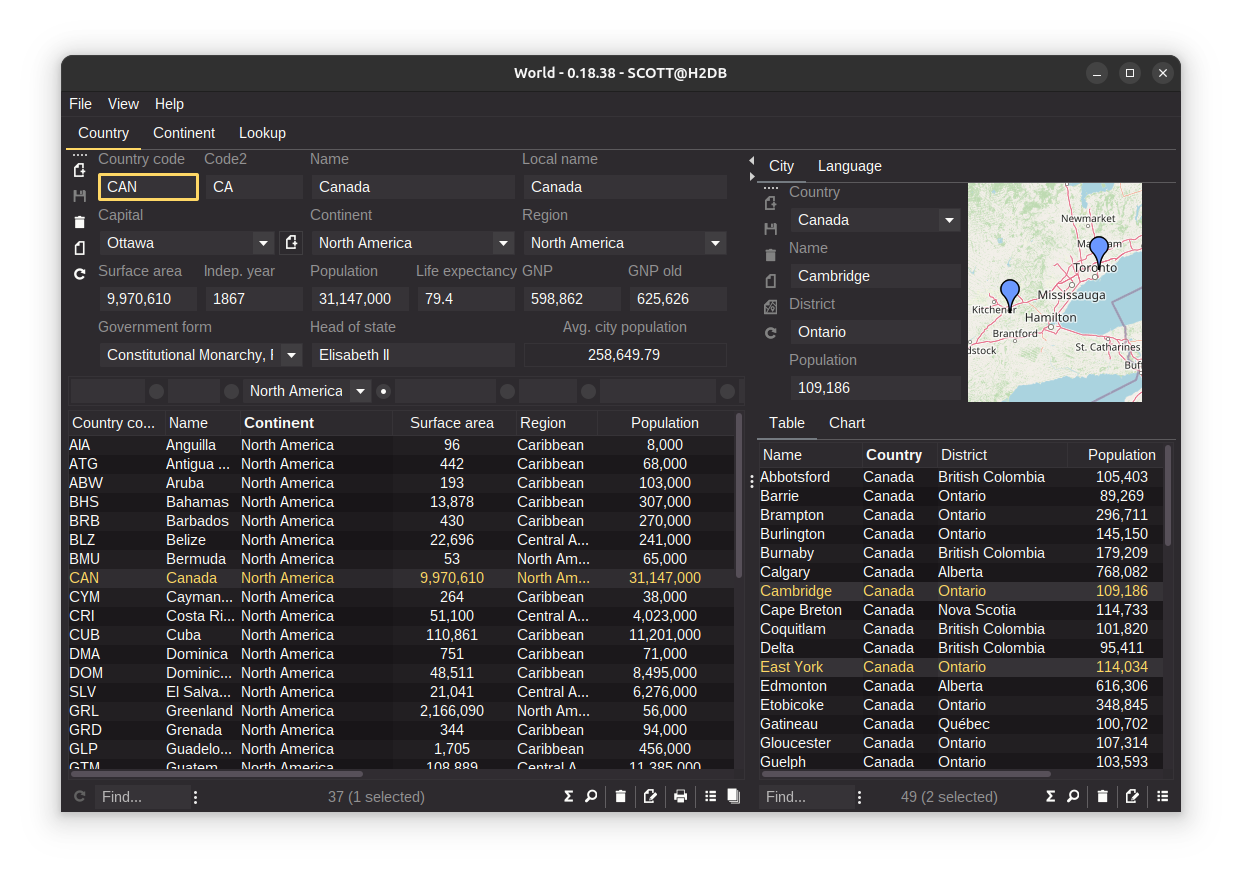Sort country table by Continent header
Screen dimensions: 1242x879
(x=316, y=423)
